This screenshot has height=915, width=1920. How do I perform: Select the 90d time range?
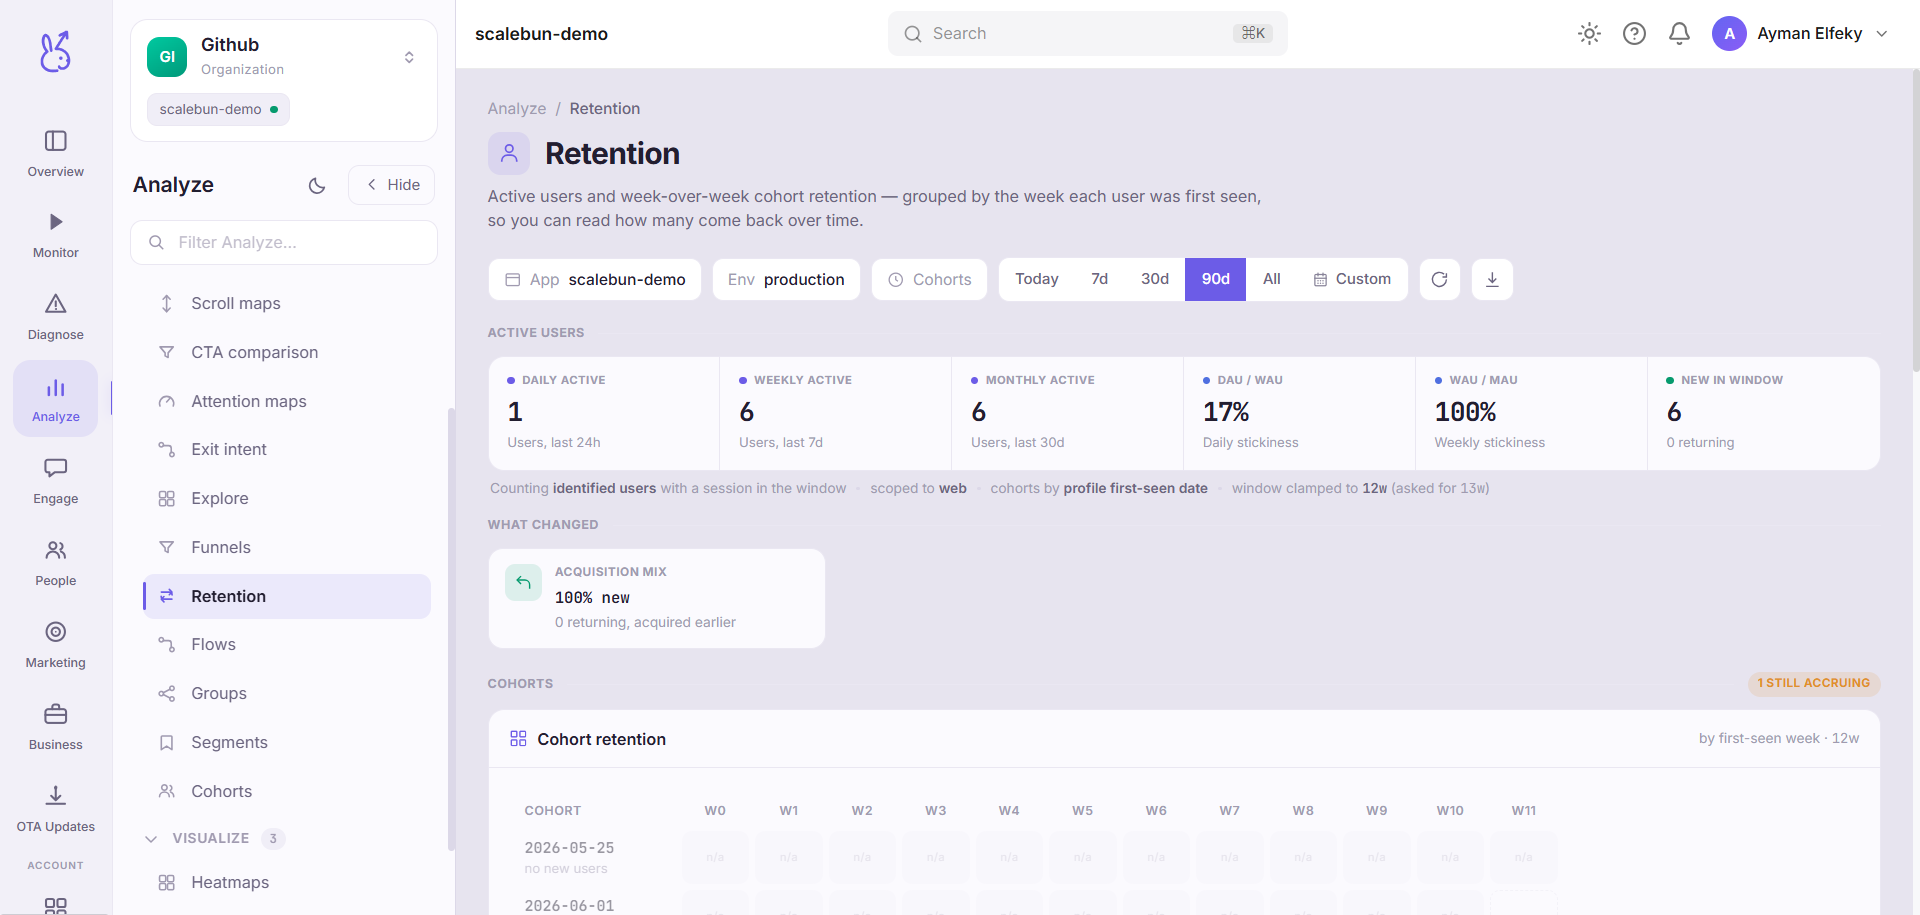[x=1216, y=280]
